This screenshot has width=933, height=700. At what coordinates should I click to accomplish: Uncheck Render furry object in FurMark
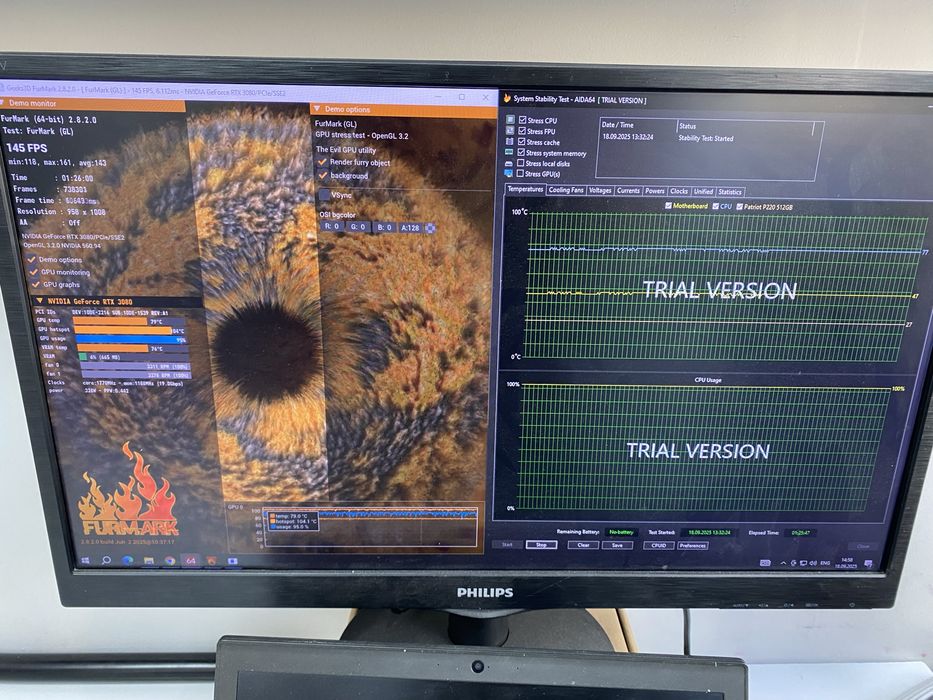coord(323,162)
